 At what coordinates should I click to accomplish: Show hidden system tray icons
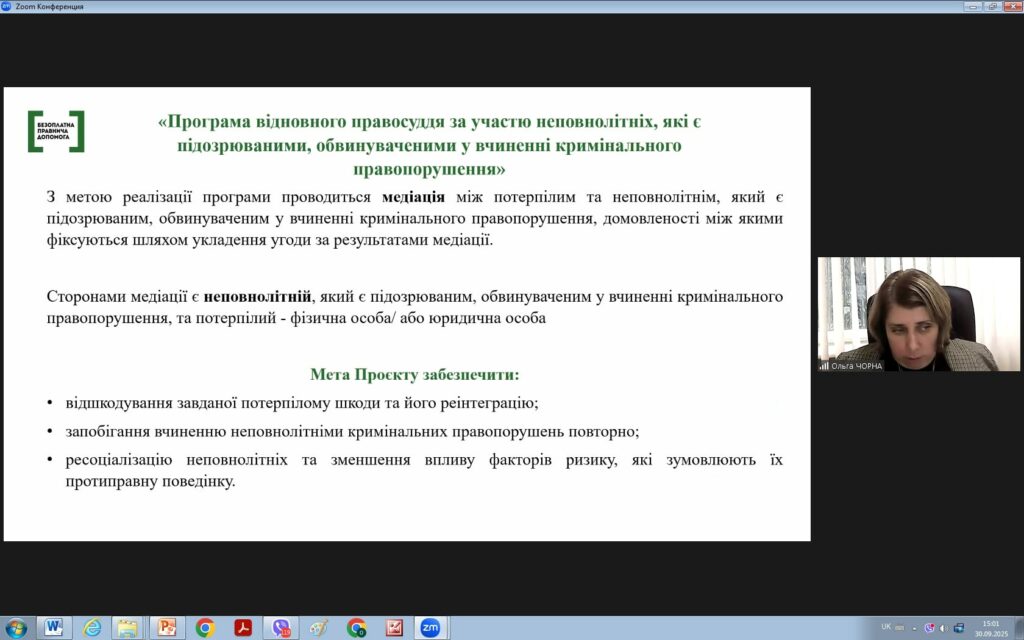914,628
